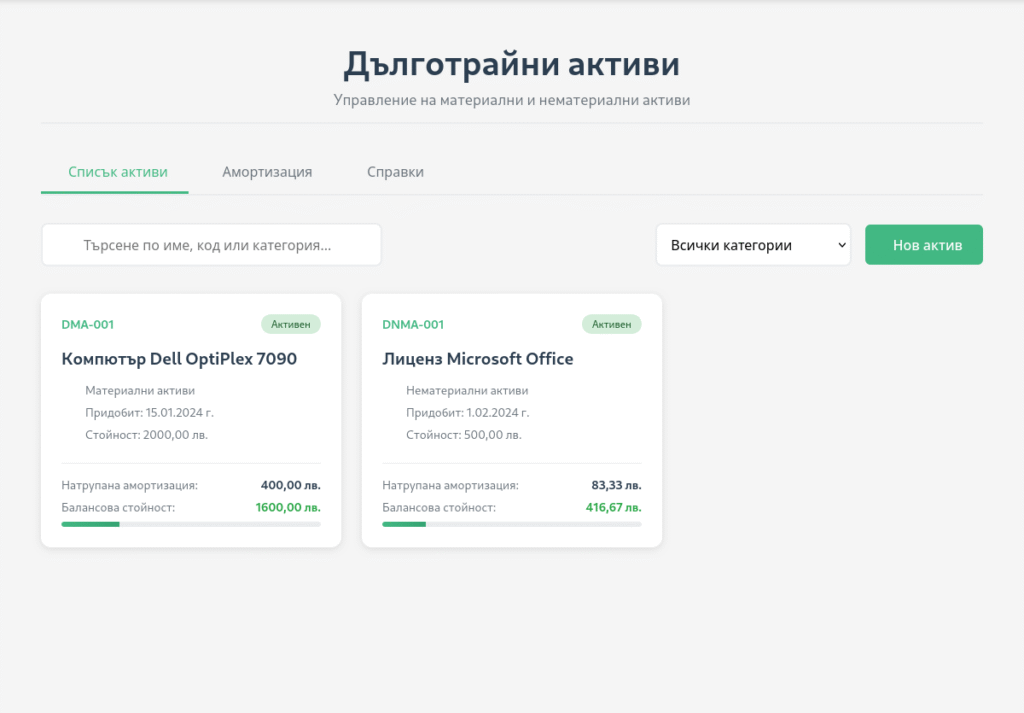Click cost Стойност: 500,00 лв.

click(464, 435)
